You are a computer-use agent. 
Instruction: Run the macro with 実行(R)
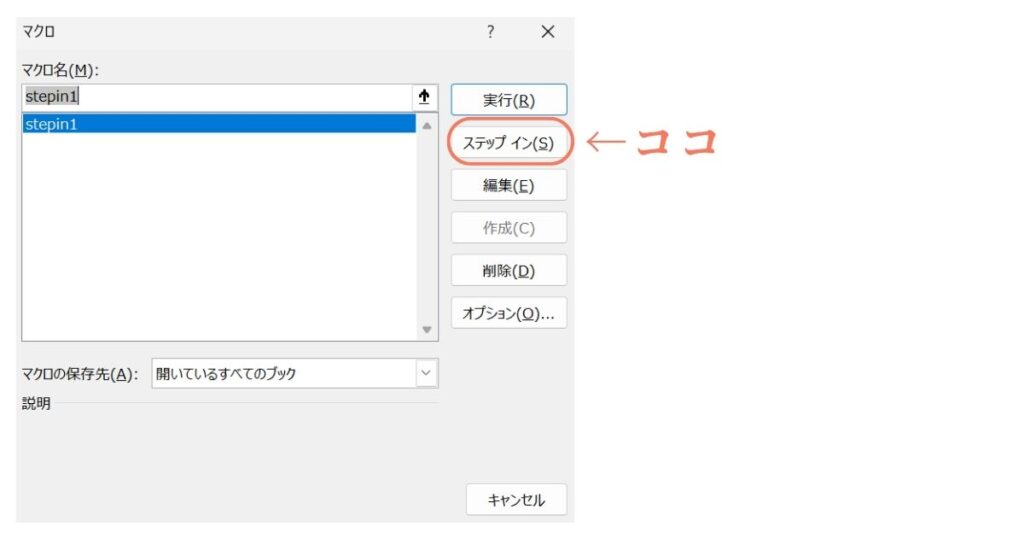click(509, 100)
